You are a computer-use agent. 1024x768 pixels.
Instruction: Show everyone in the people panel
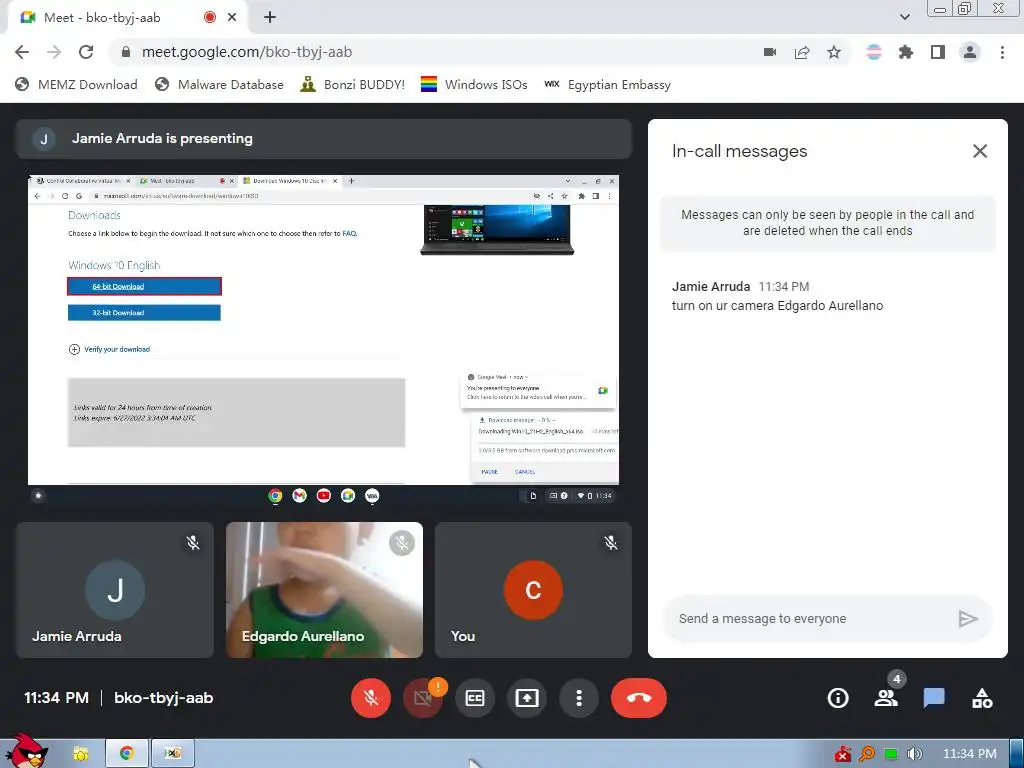pyautogui.click(x=886, y=698)
